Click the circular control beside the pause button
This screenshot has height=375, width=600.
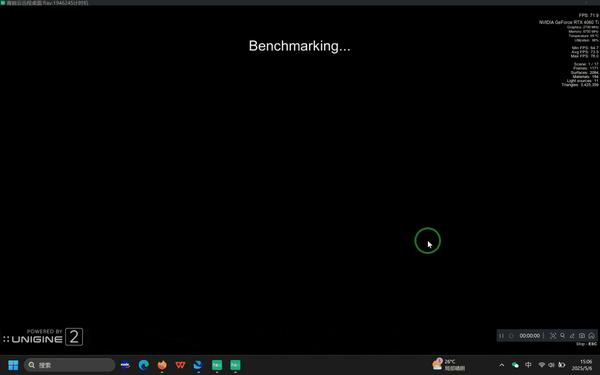[x=511, y=336]
